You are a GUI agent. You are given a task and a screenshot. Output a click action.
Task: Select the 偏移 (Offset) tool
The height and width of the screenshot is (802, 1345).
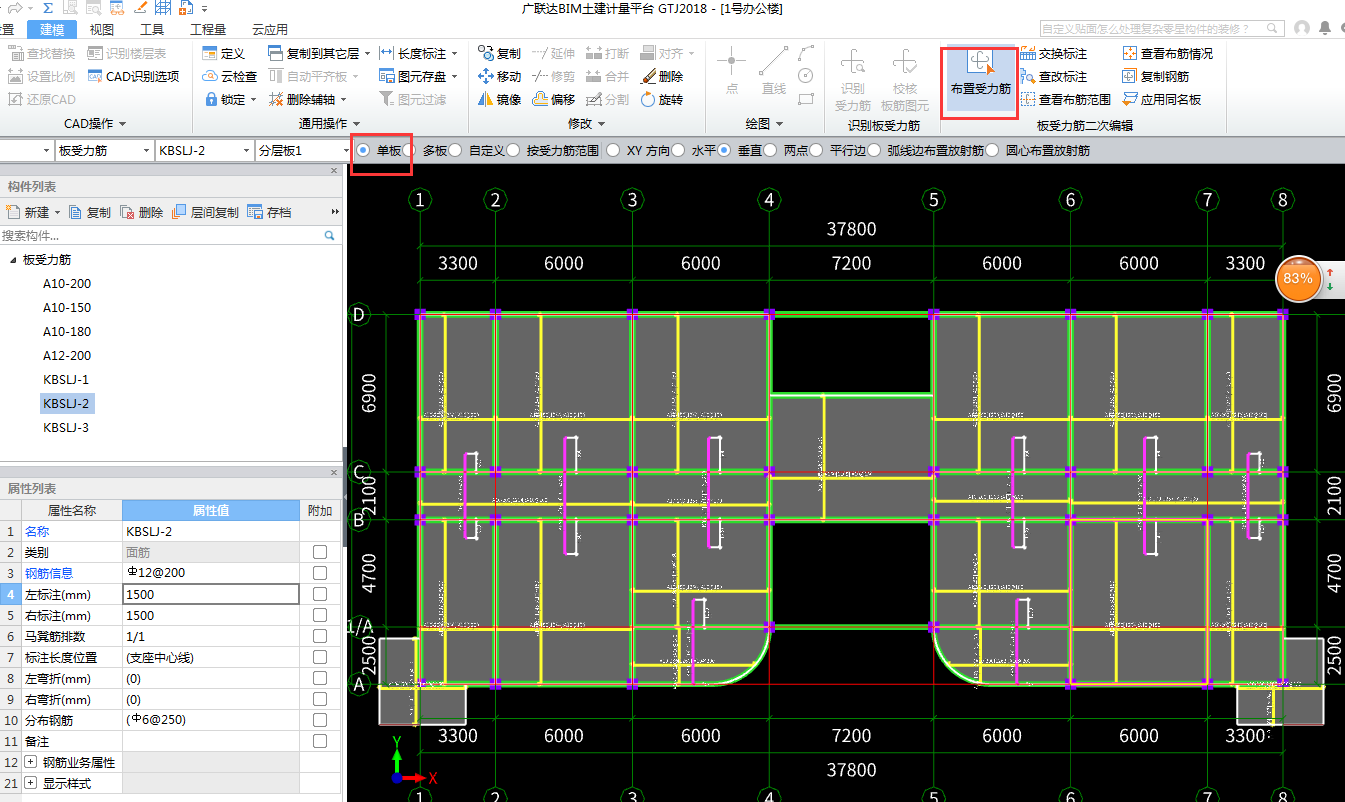coord(554,99)
